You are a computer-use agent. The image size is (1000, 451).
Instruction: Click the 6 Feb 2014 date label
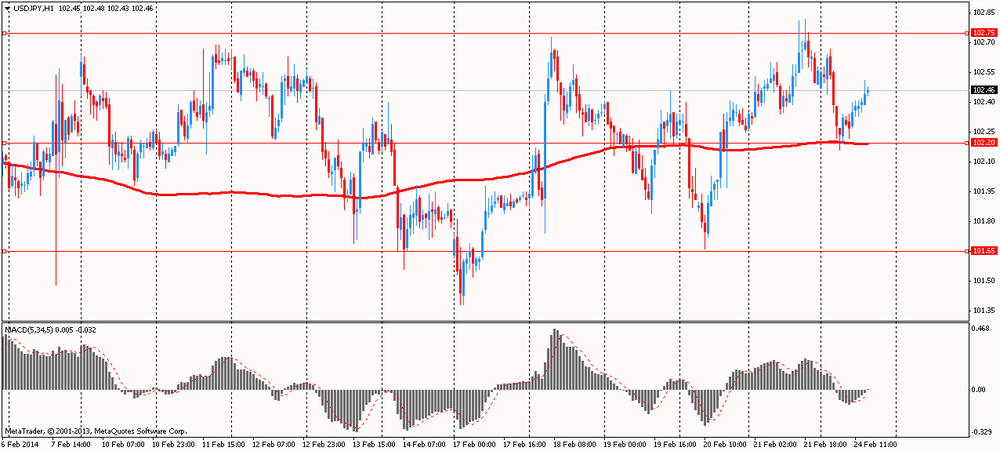(18, 443)
